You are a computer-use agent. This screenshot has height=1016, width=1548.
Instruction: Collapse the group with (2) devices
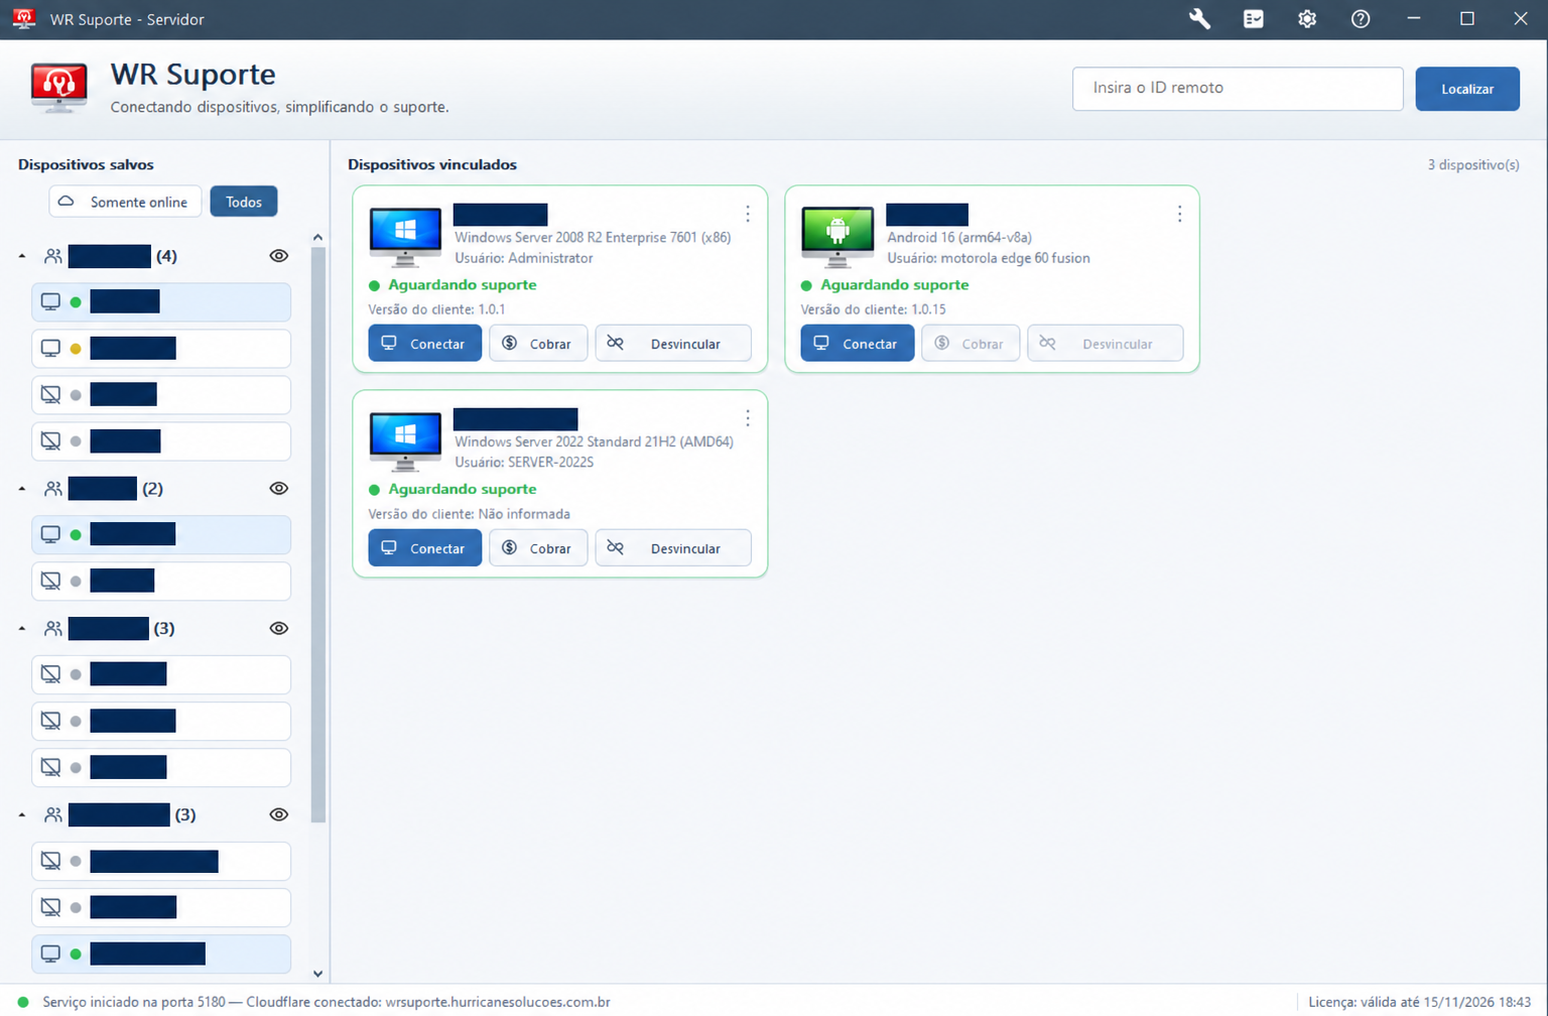22,489
